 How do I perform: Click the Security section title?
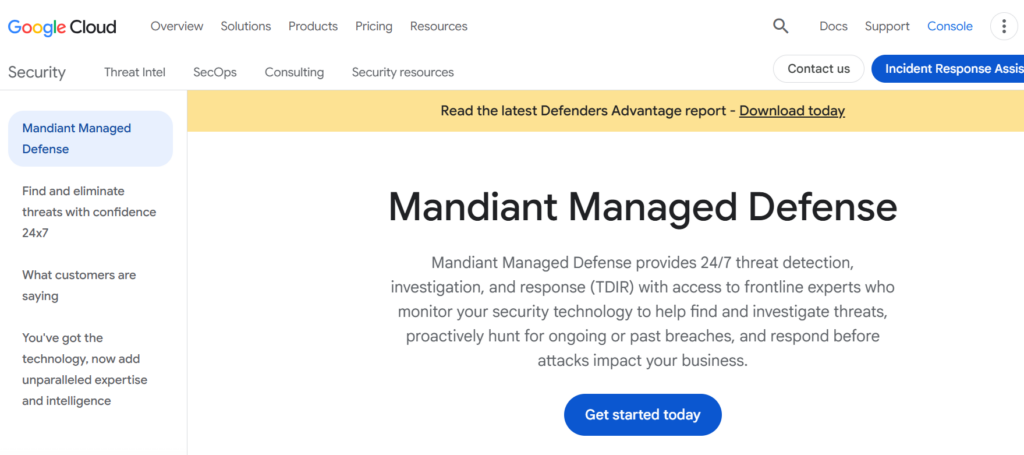coord(37,72)
